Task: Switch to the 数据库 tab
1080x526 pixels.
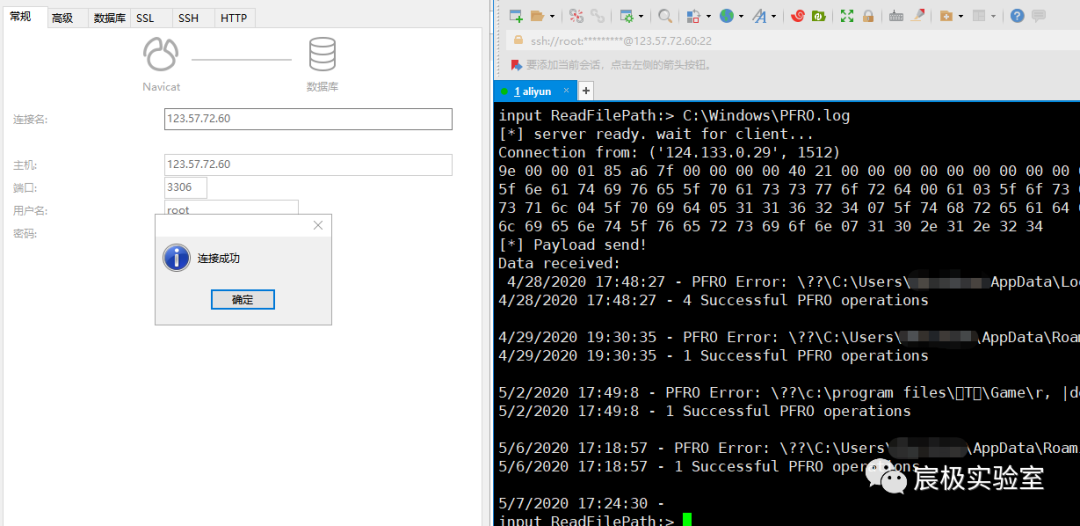Action: pos(110,19)
